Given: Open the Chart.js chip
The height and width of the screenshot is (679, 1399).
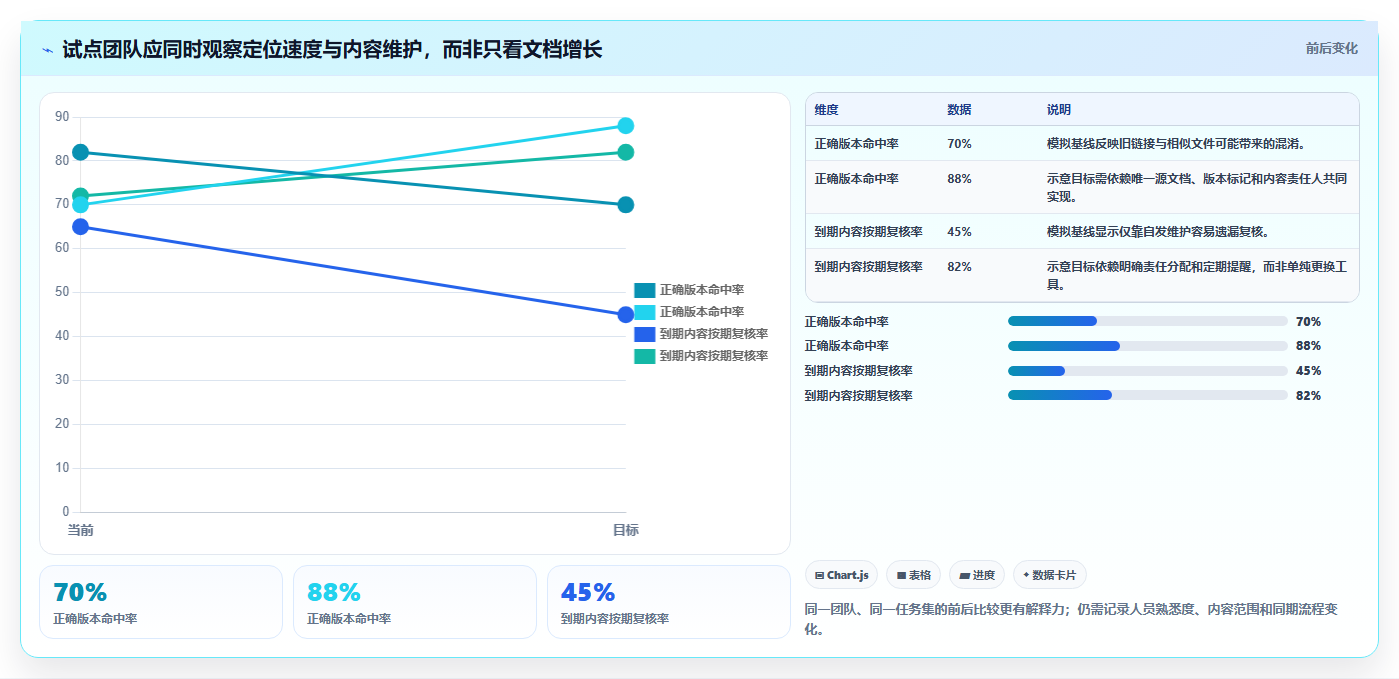Looking at the screenshot, I should click(x=841, y=575).
